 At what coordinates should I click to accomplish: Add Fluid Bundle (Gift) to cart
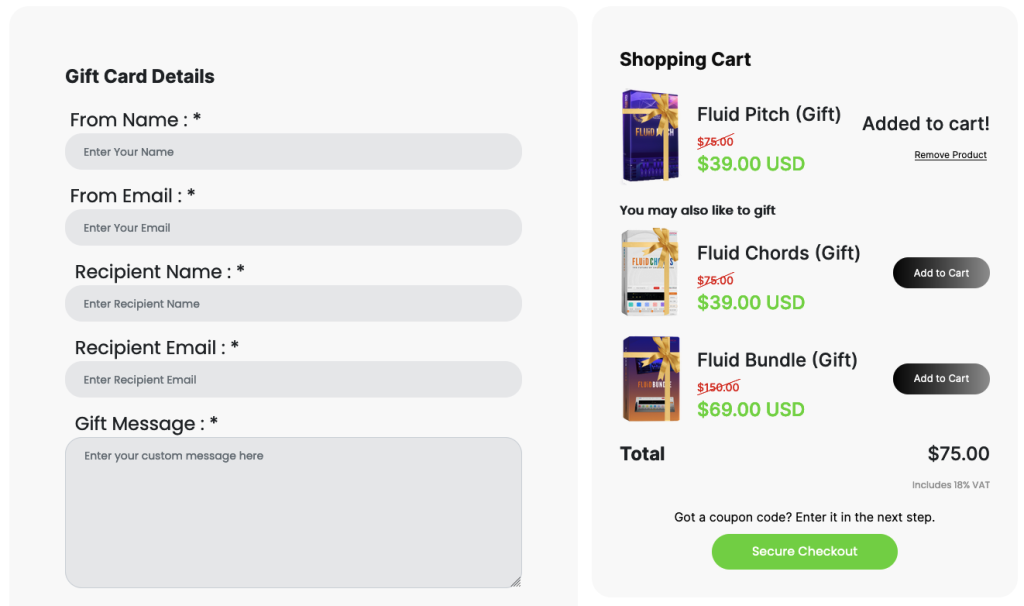pyautogui.click(x=941, y=379)
